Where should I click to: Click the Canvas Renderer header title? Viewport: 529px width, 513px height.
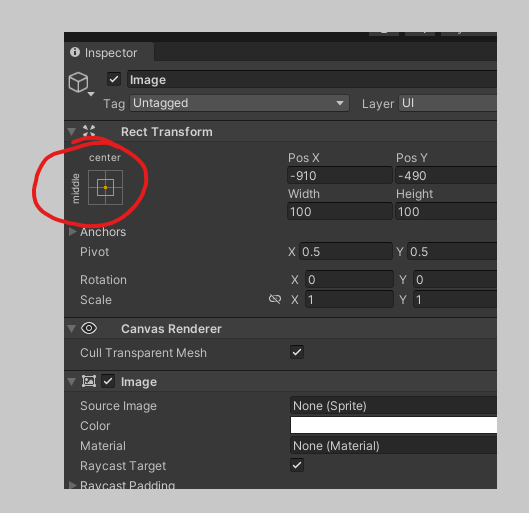pos(171,329)
